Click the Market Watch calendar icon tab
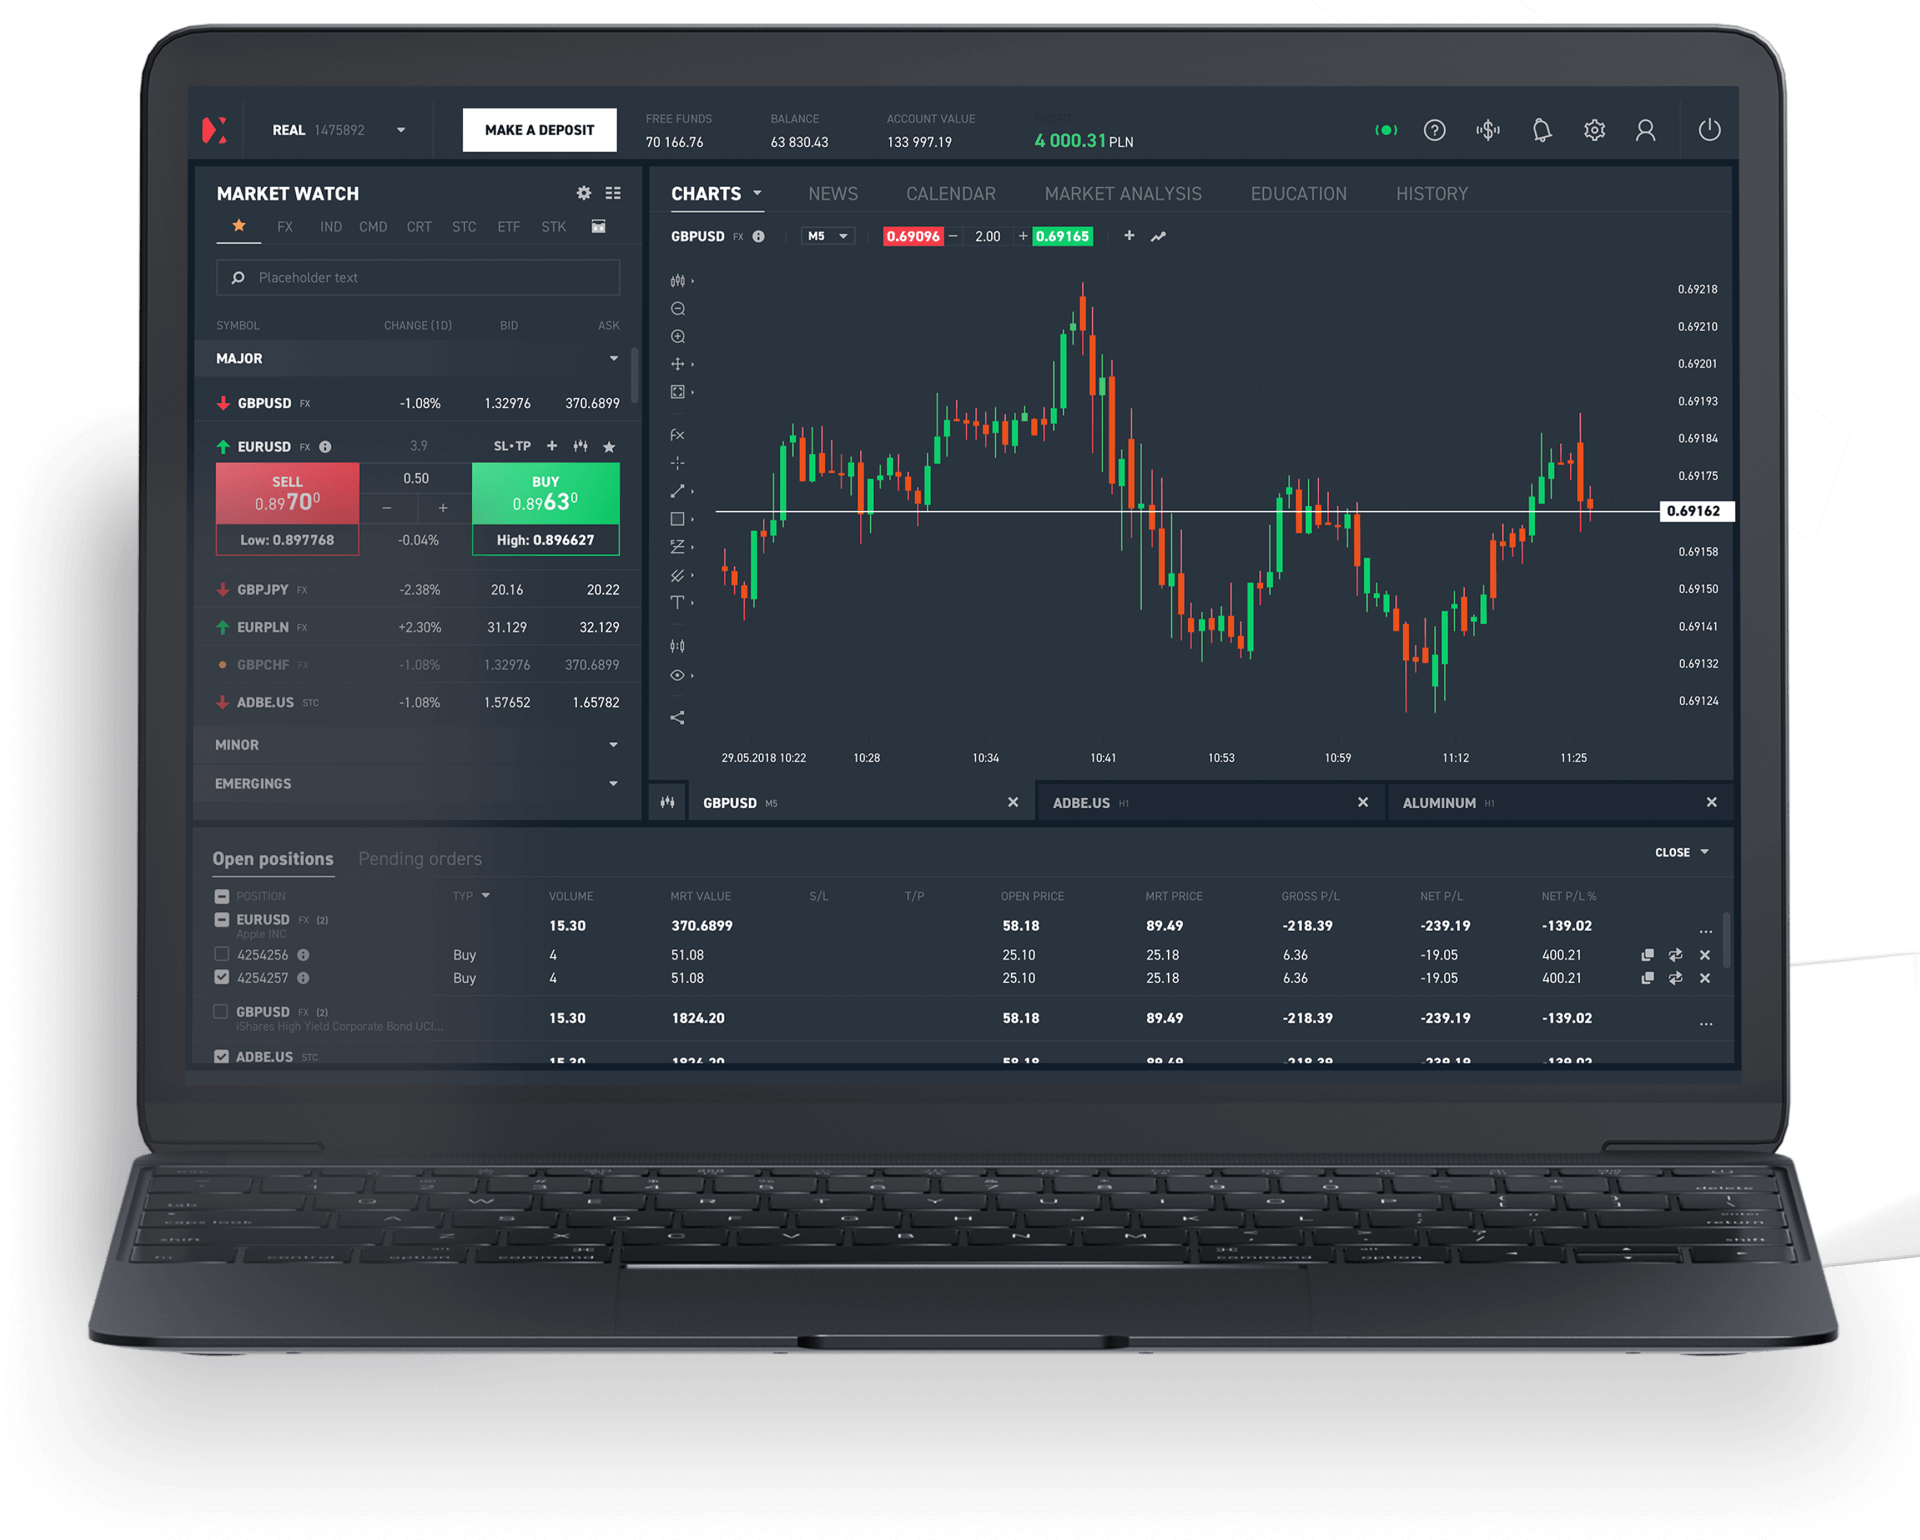 pos(598,227)
